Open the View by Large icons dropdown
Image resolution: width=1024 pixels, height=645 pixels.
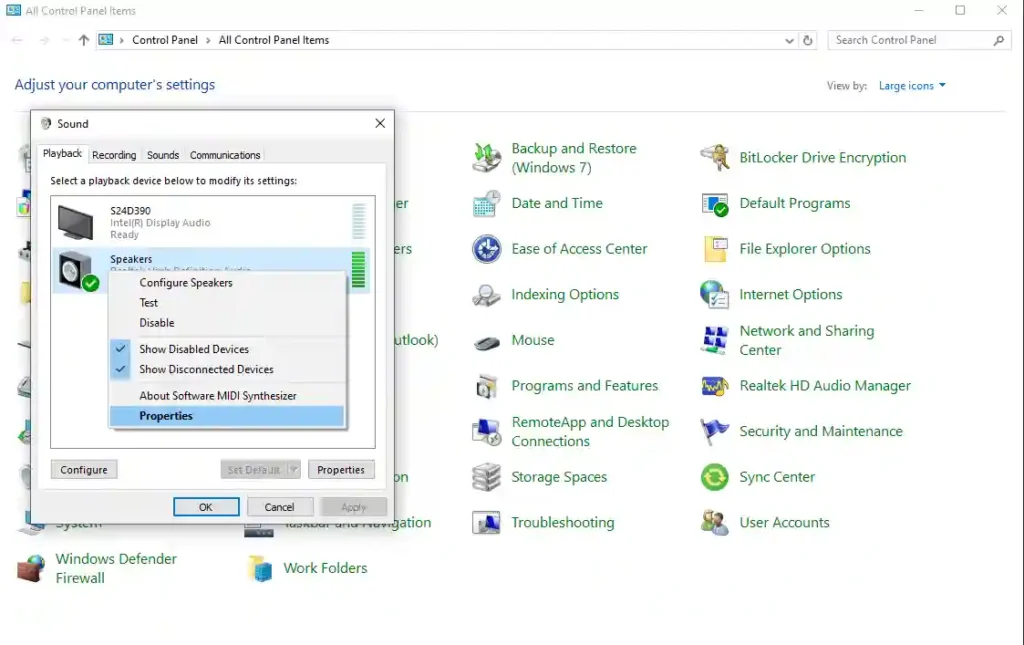[912, 86]
